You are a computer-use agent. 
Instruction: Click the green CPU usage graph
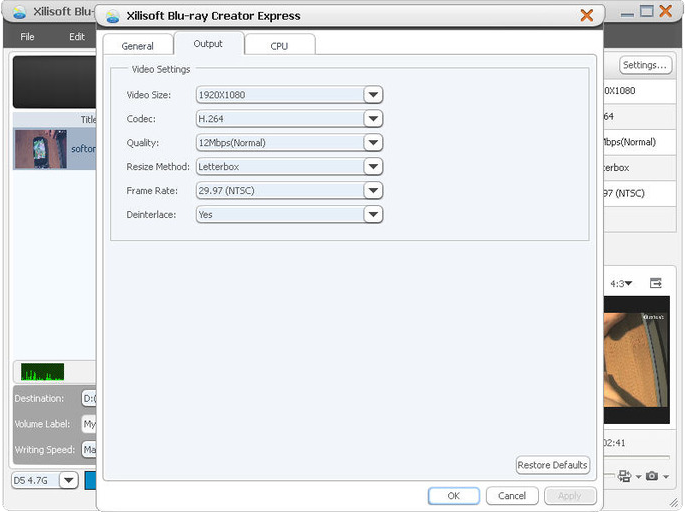[42, 372]
